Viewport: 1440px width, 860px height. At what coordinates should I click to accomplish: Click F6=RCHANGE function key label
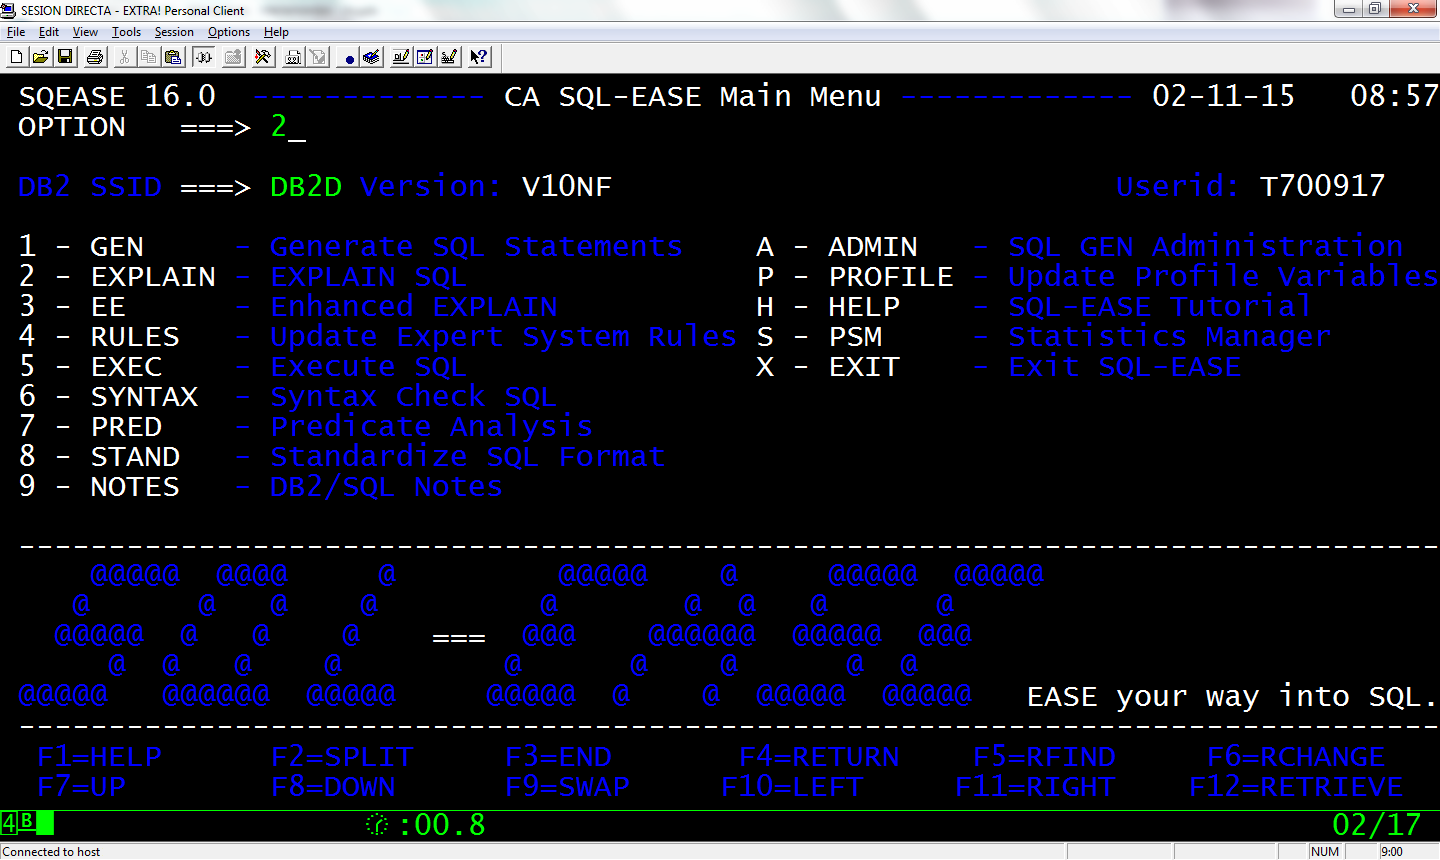[x=1296, y=757]
